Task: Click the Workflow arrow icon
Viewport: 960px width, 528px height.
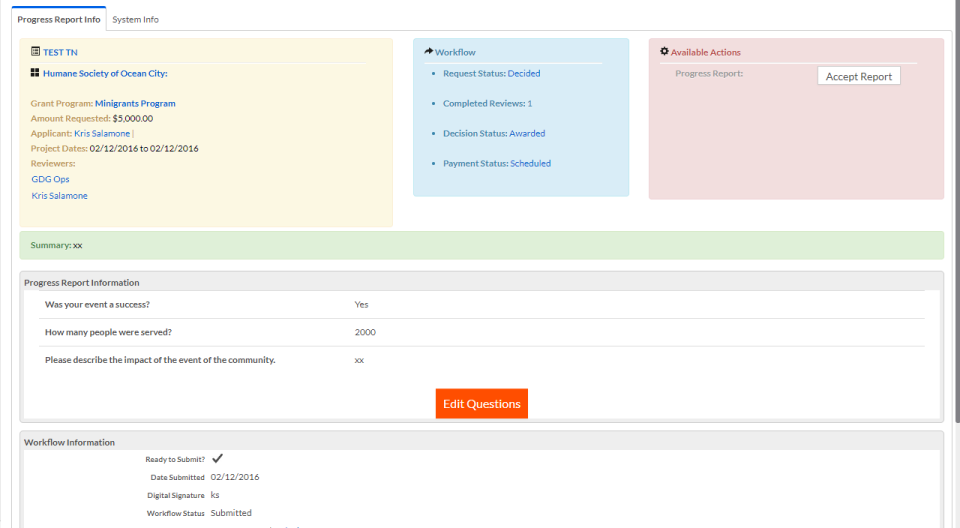Action: pos(429,51)
